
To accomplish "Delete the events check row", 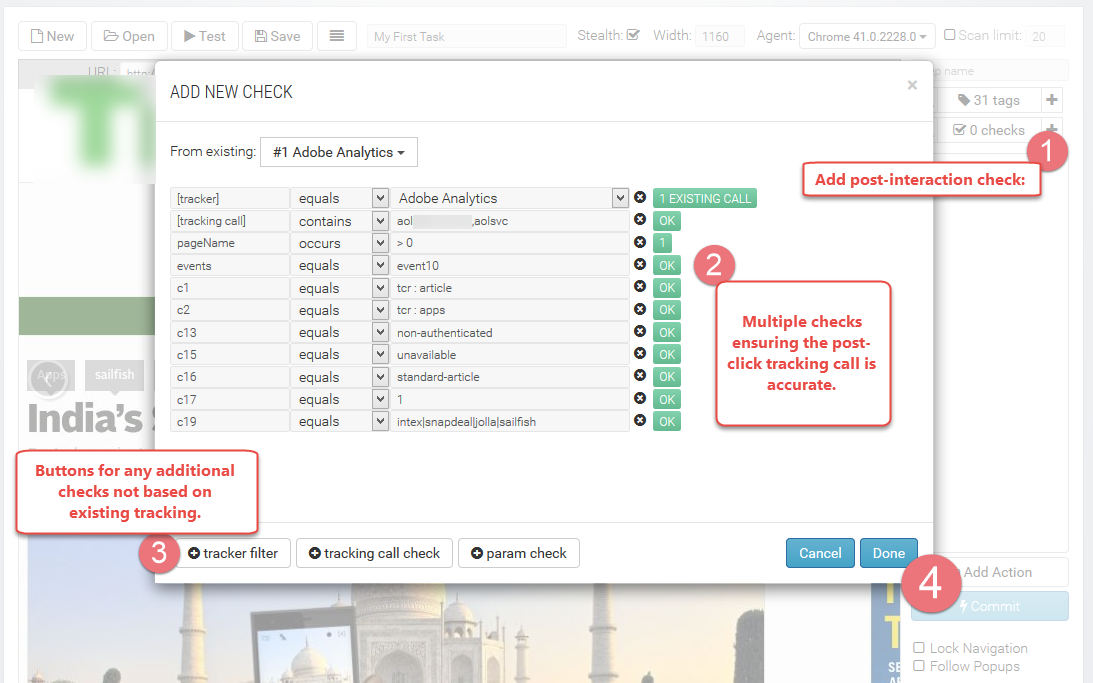I will tap(639, 265).
